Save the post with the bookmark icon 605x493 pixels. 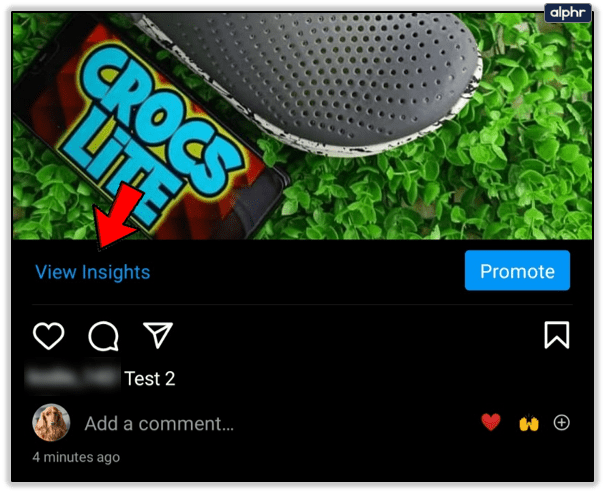point(557,335)
